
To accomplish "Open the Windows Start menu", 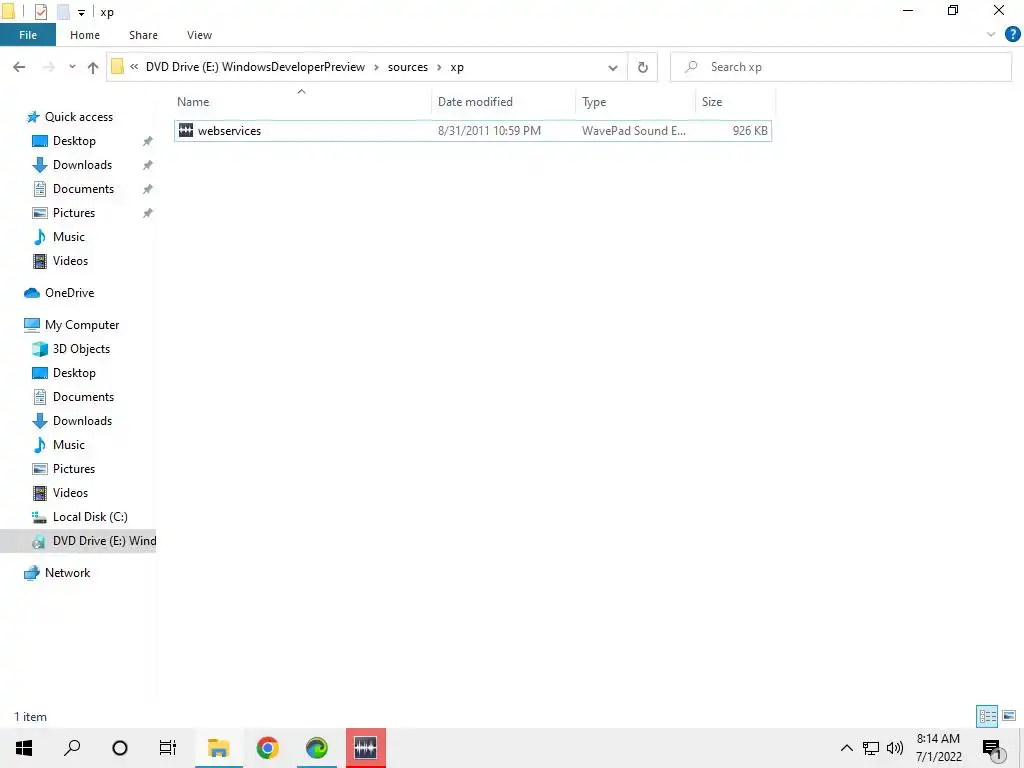I will coord(24,748).
